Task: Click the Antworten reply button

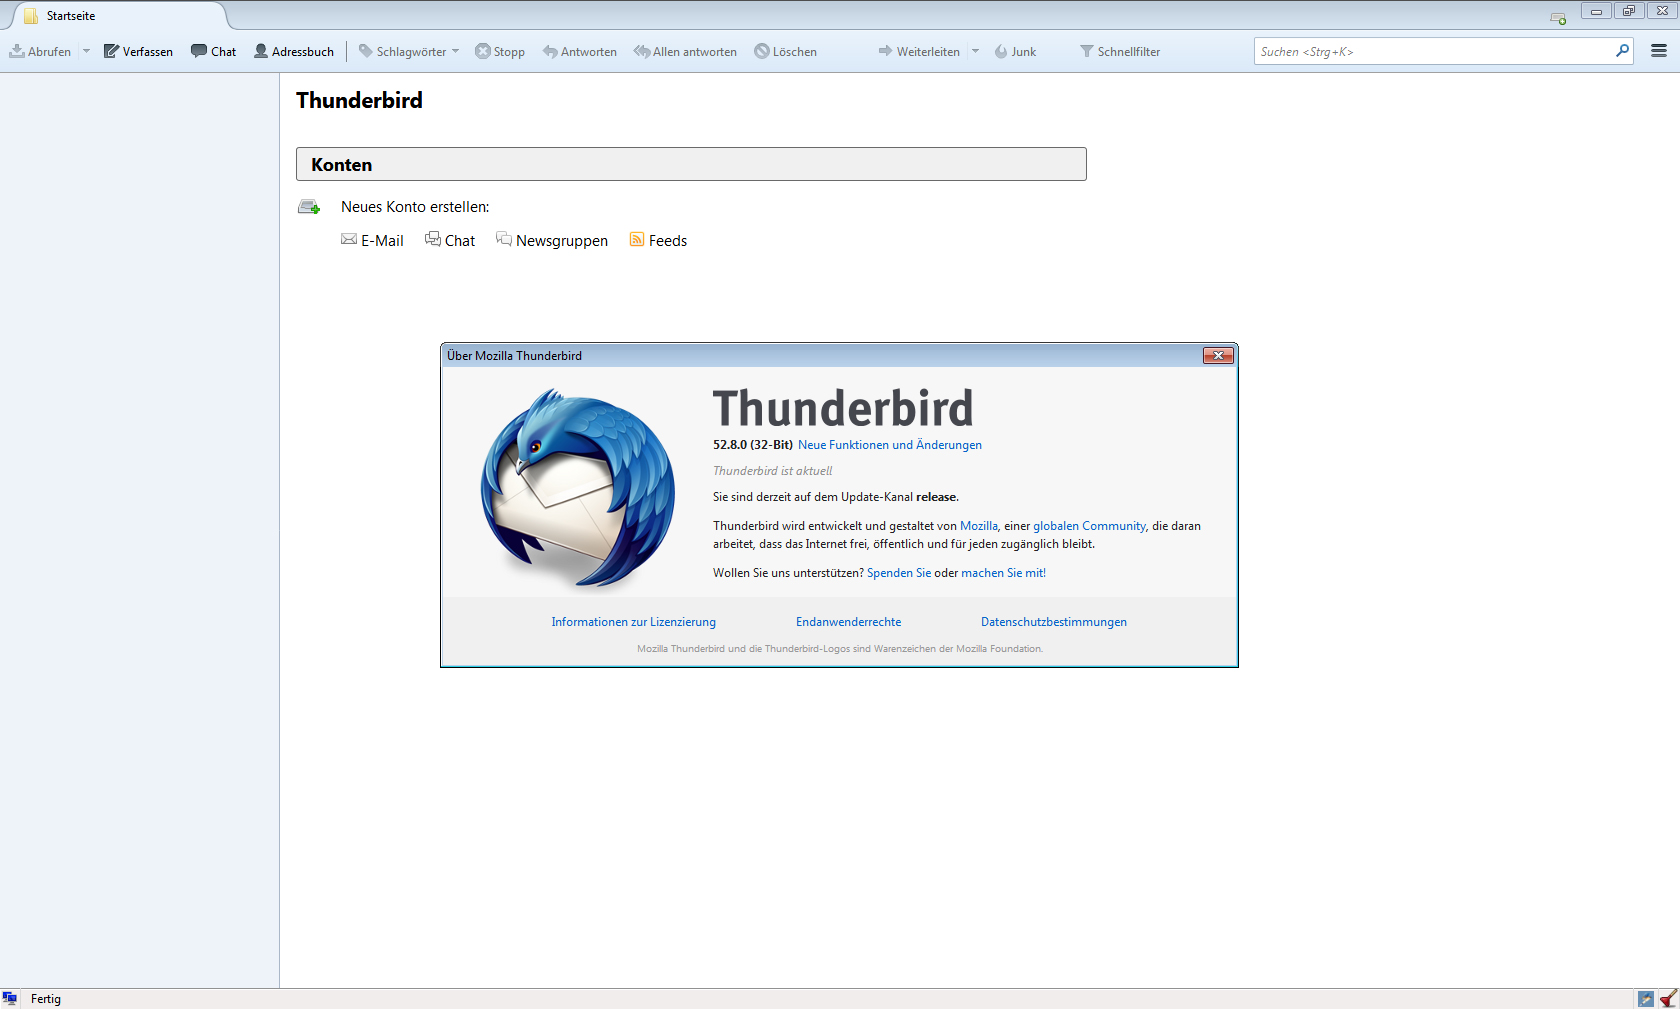Action: coord(580,52)
